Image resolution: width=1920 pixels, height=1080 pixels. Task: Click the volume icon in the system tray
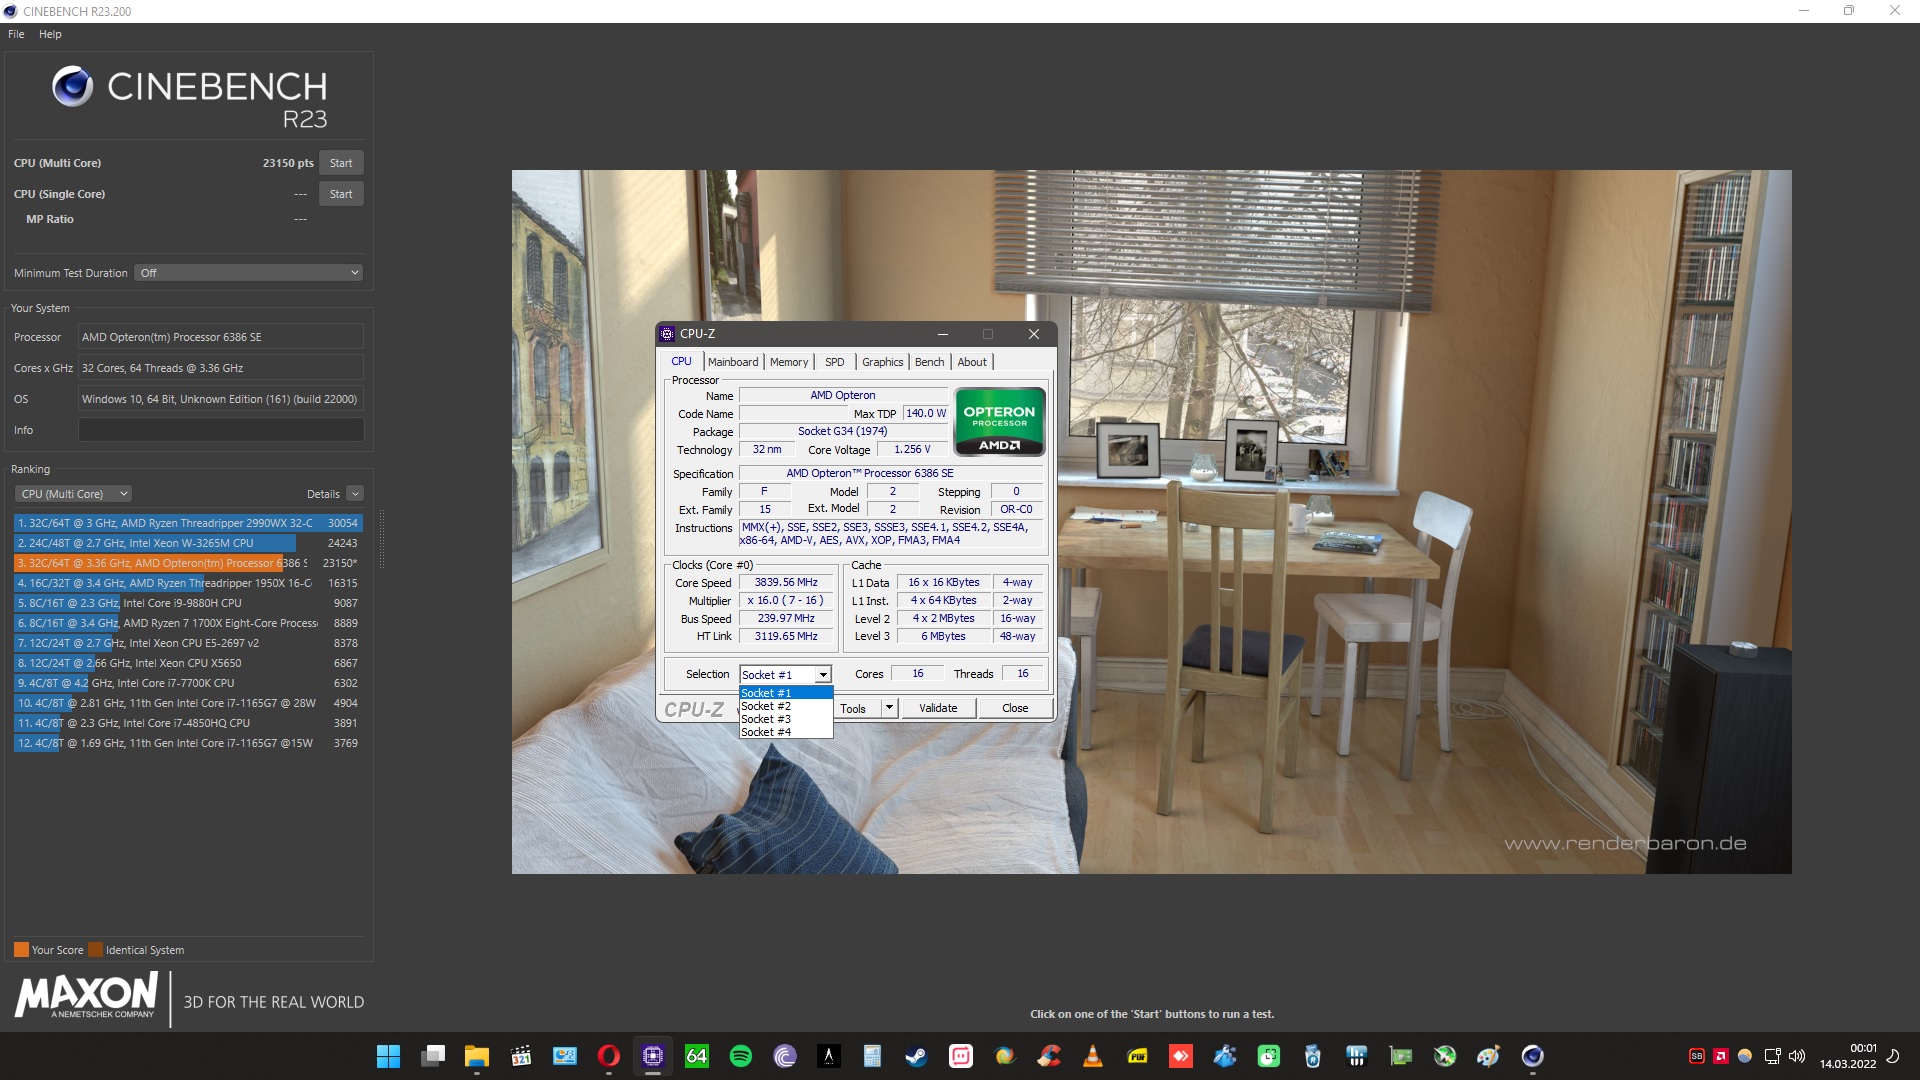[1797, 1056]
